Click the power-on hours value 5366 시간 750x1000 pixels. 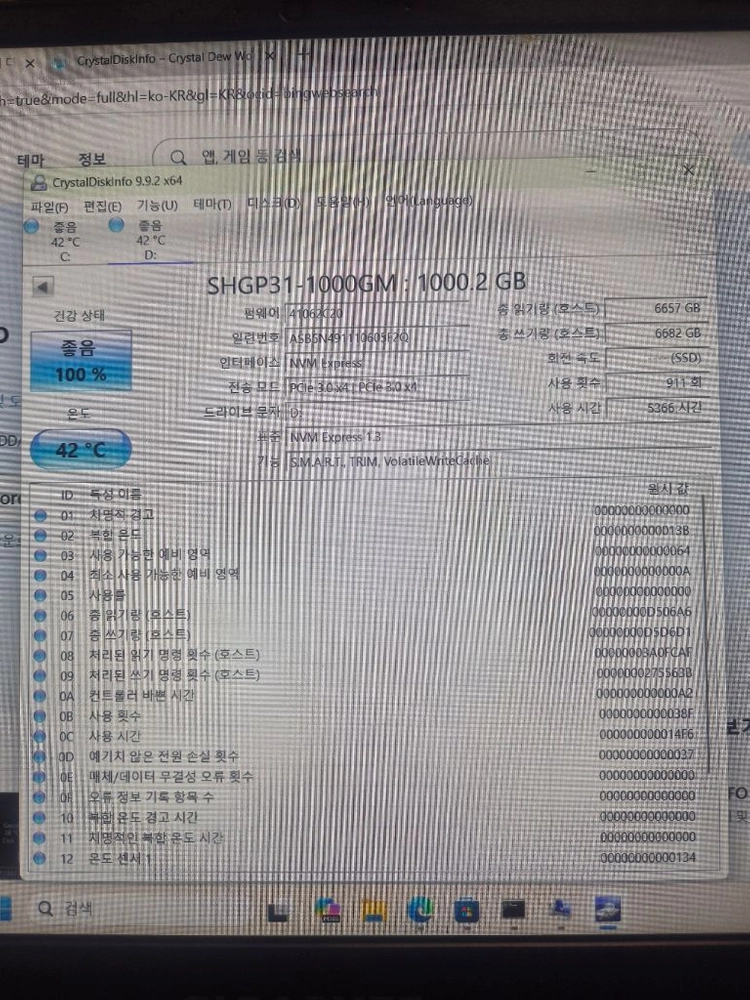(656, 408)
